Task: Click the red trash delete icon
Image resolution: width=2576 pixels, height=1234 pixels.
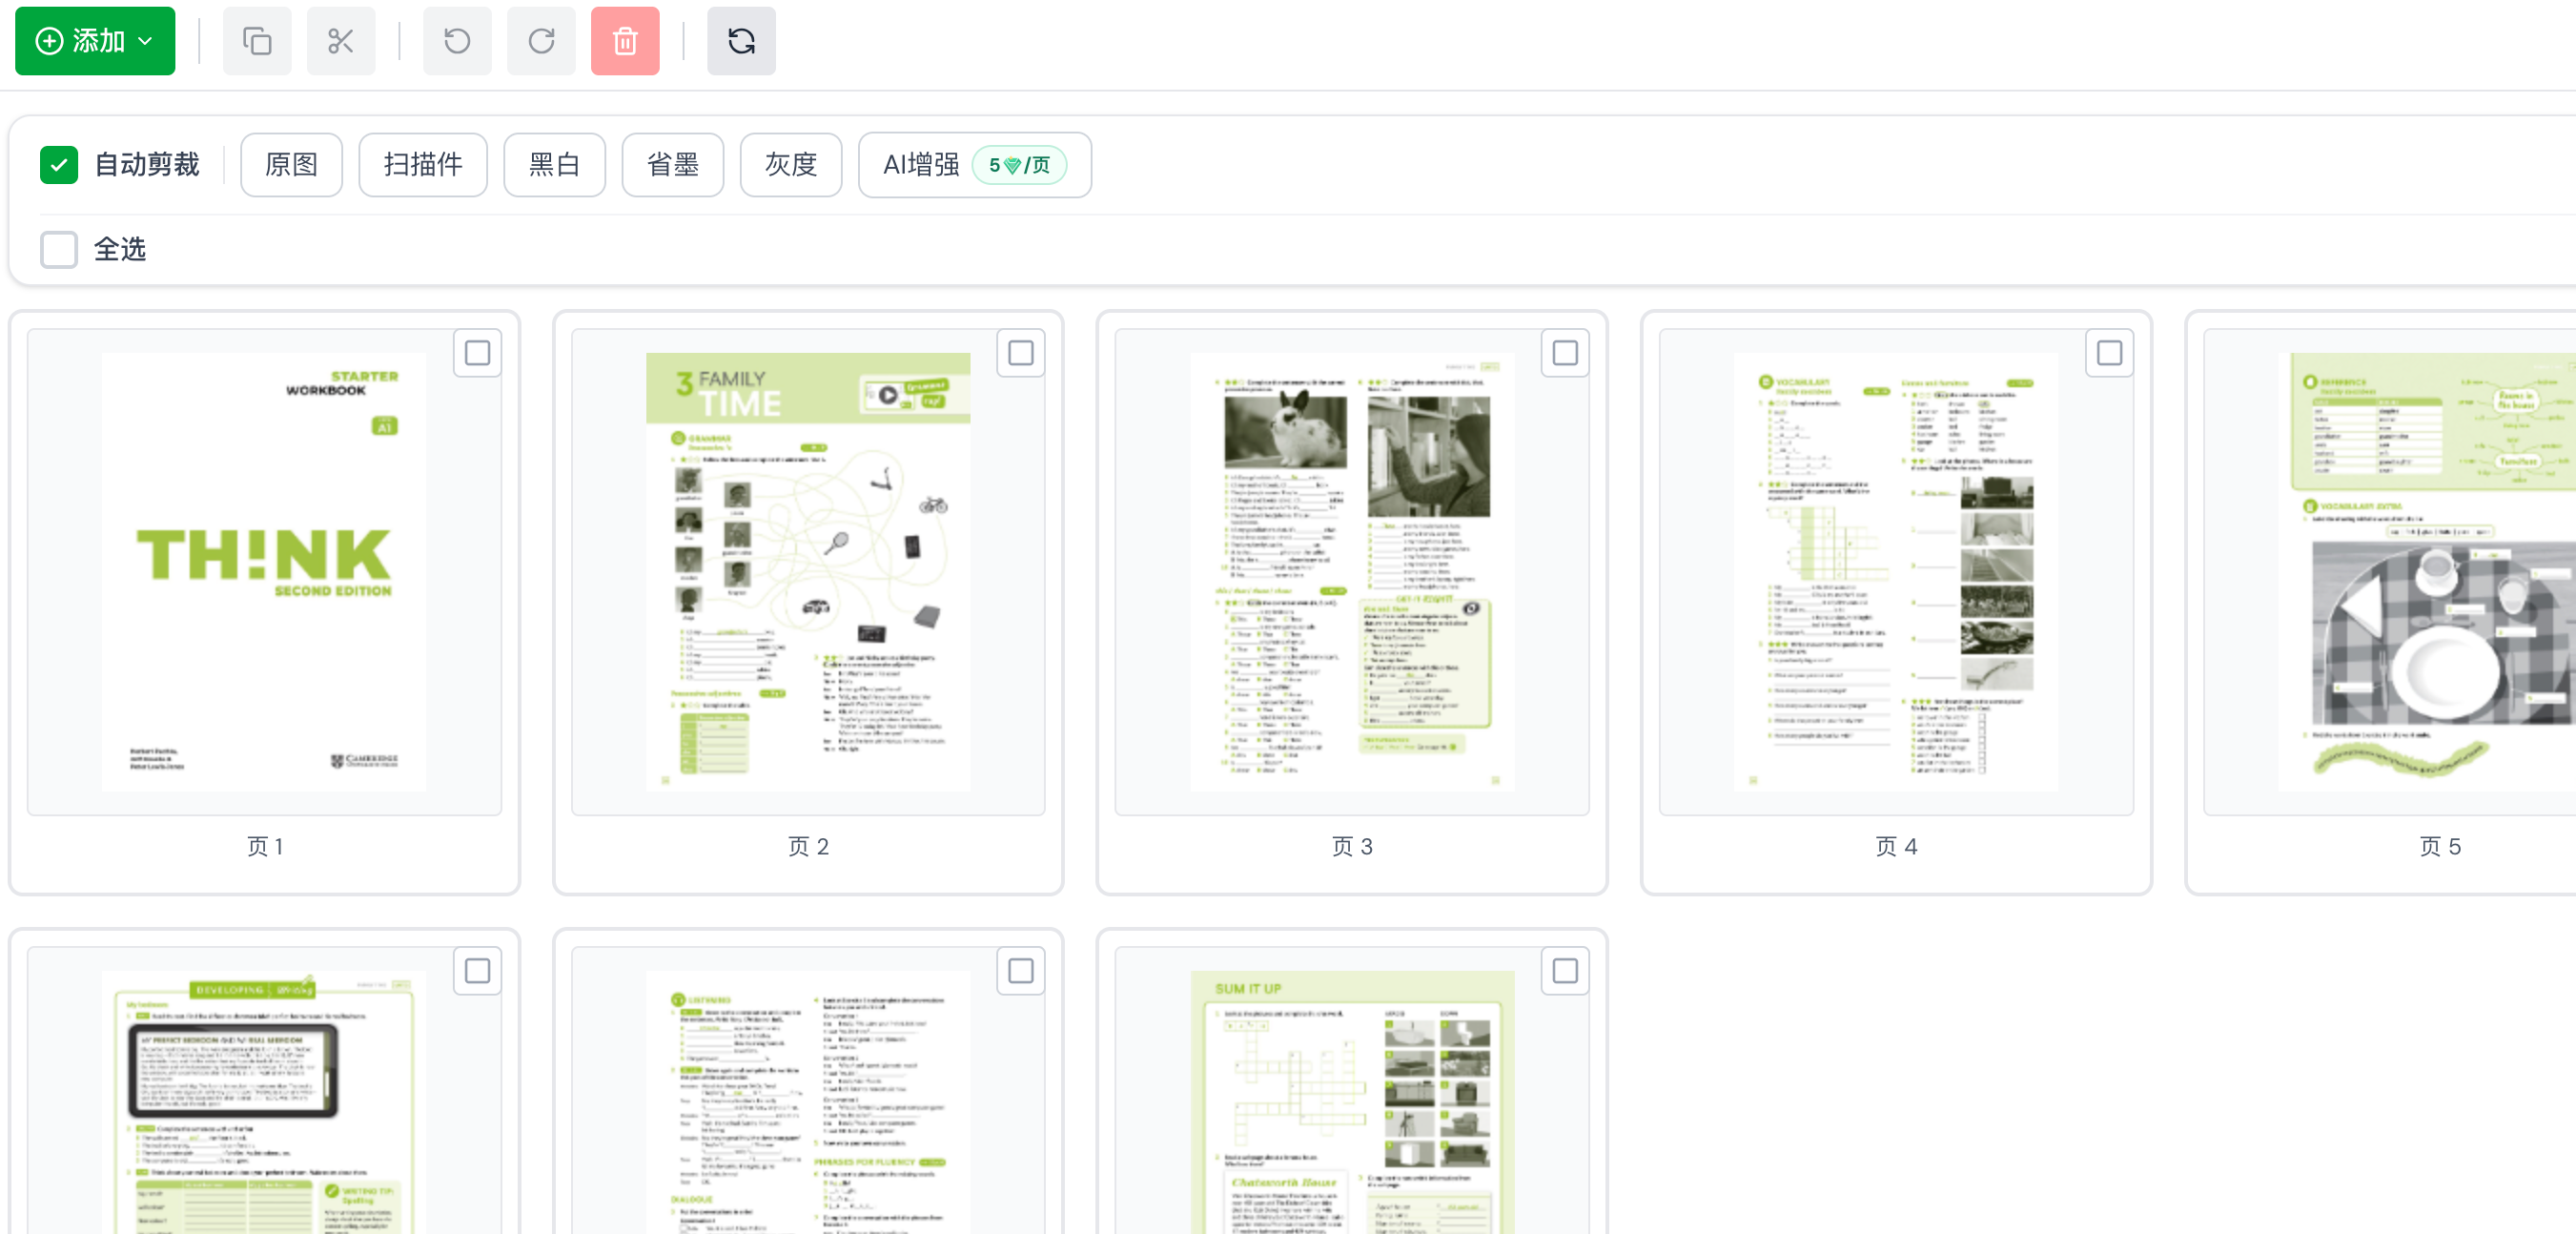Action: coord(625,41)
